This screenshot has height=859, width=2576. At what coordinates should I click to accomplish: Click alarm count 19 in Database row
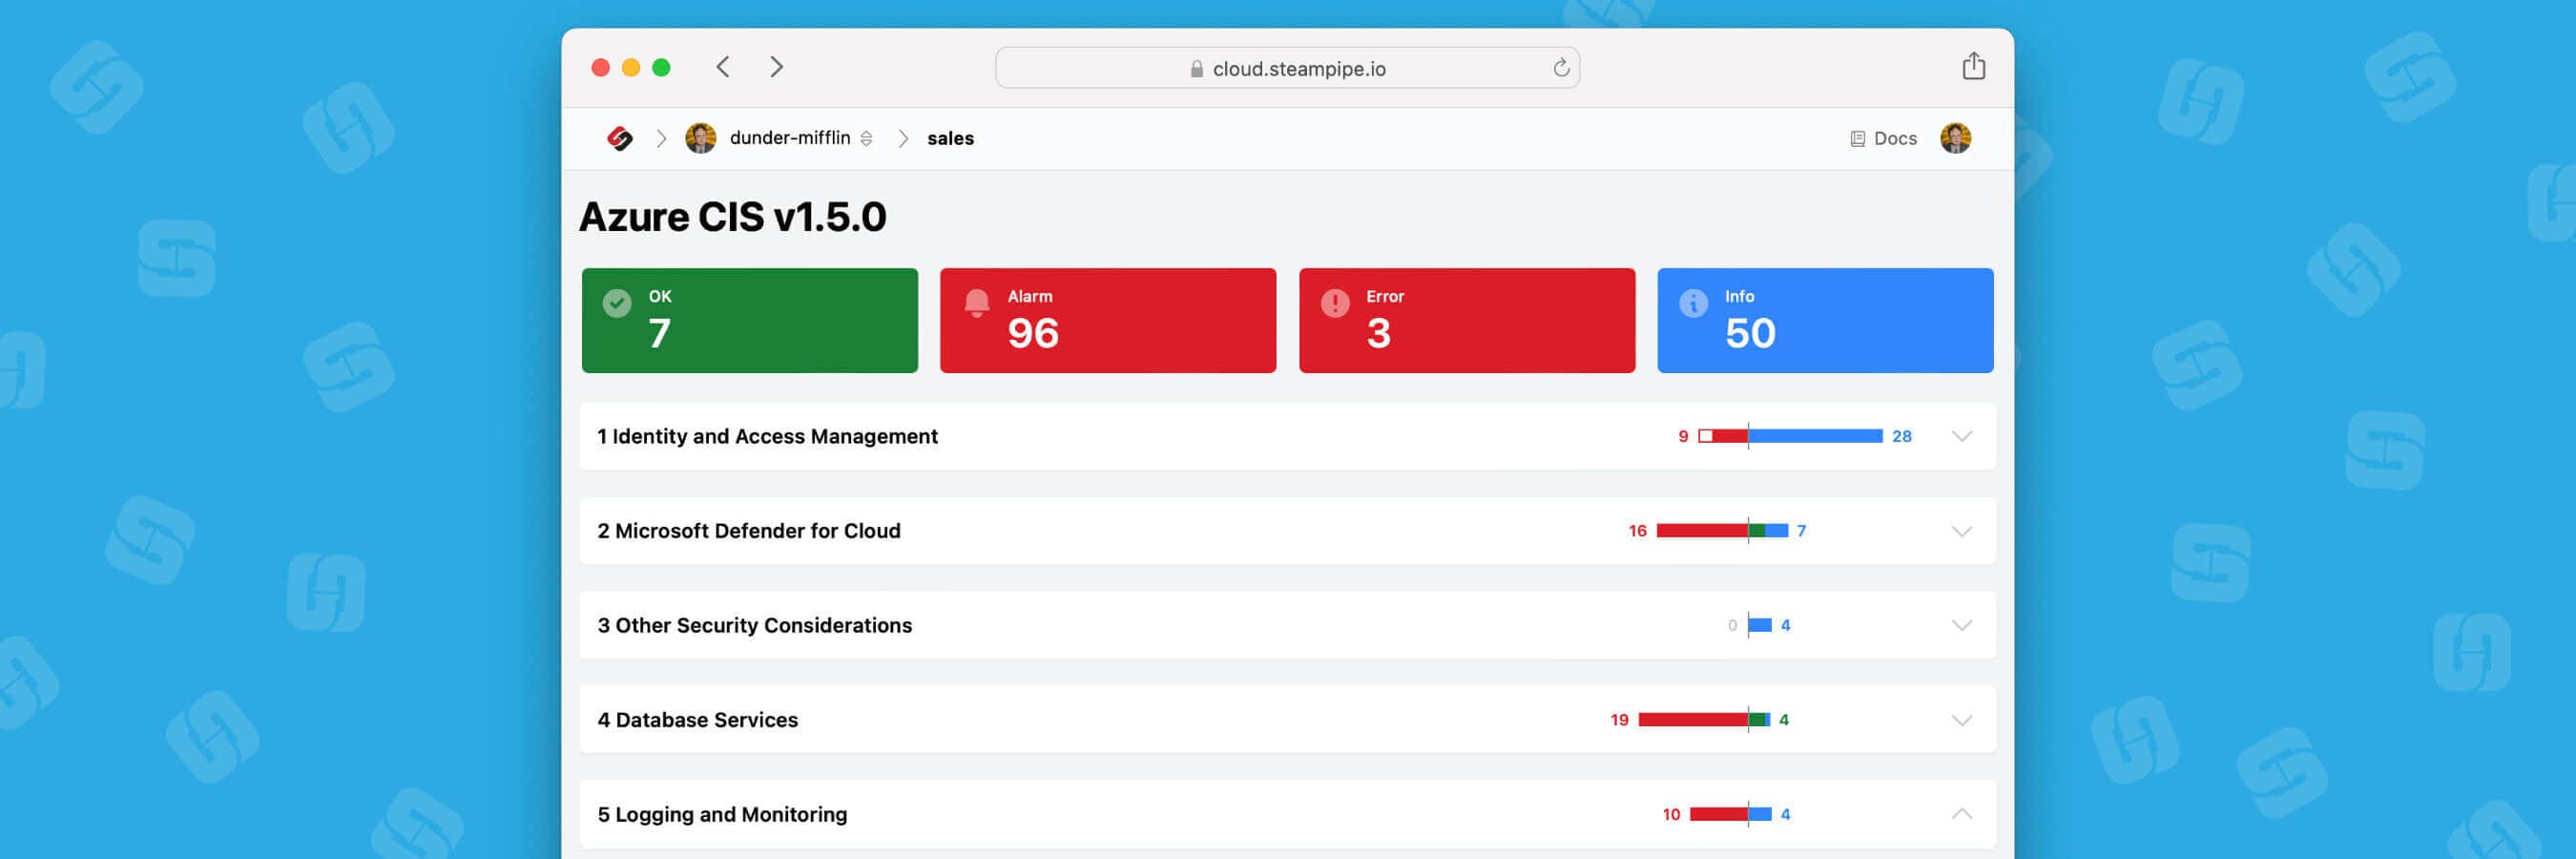tap(1619, 720)
